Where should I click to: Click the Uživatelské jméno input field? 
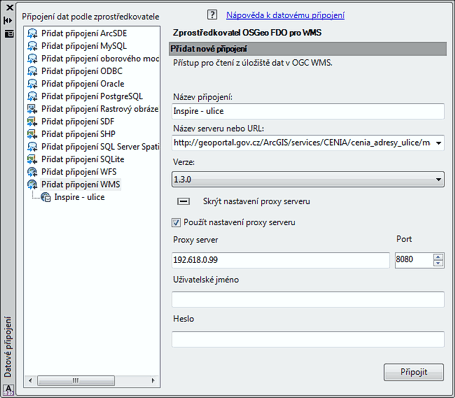(308, 299)
